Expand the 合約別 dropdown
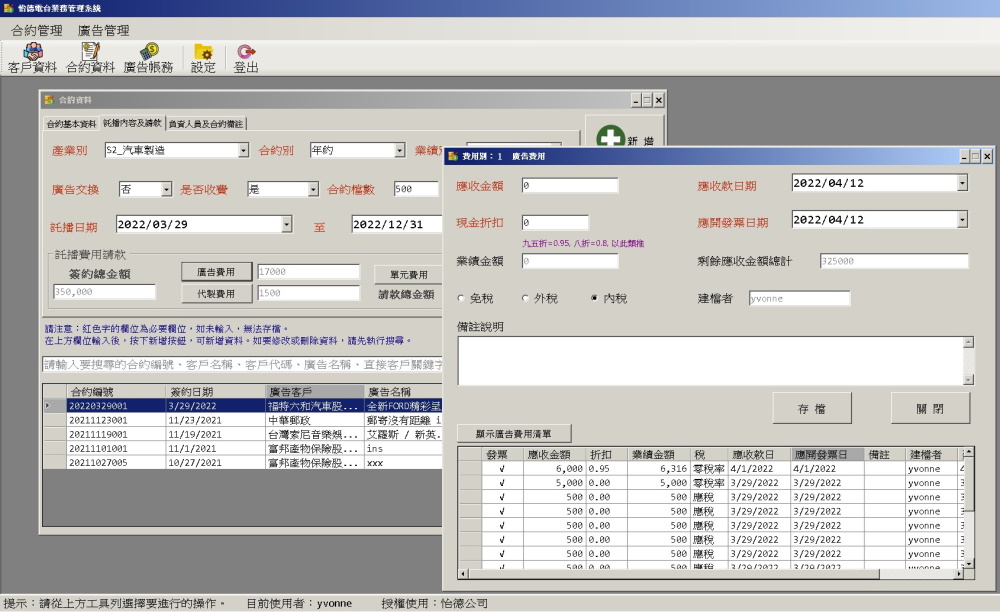 [x=399, y=150]
